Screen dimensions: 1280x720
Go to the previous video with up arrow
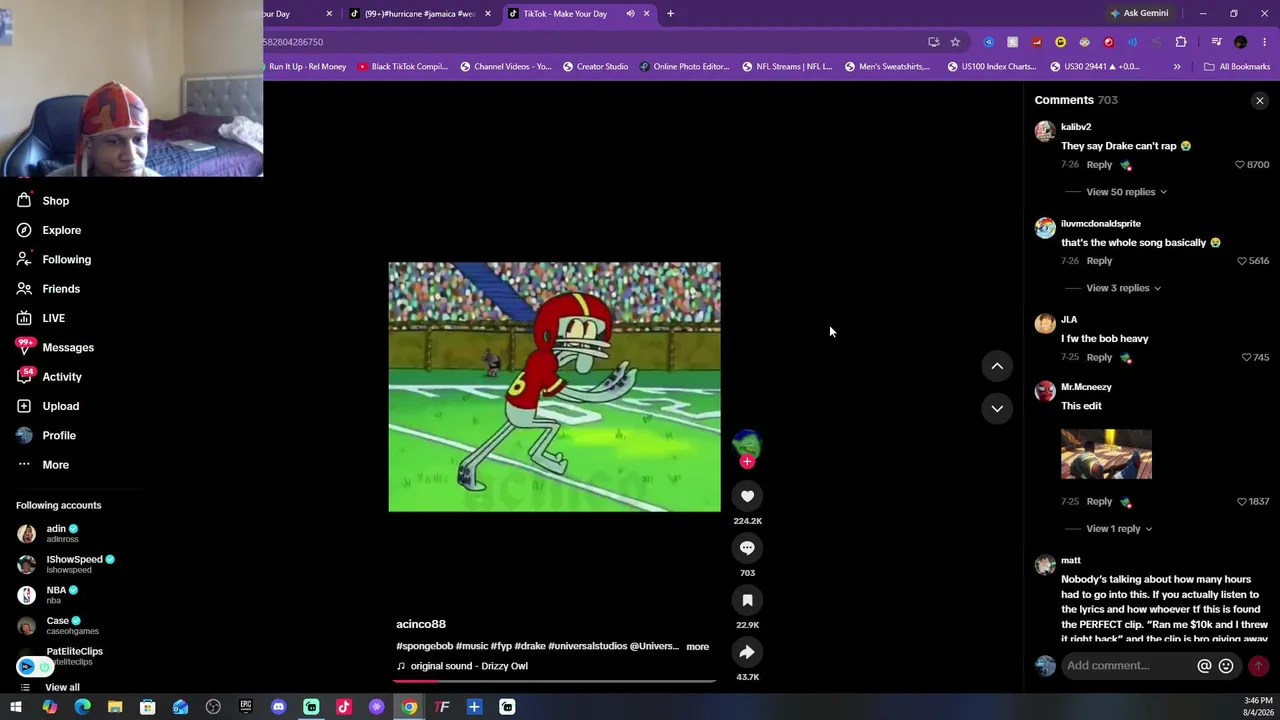click(997, 366)
